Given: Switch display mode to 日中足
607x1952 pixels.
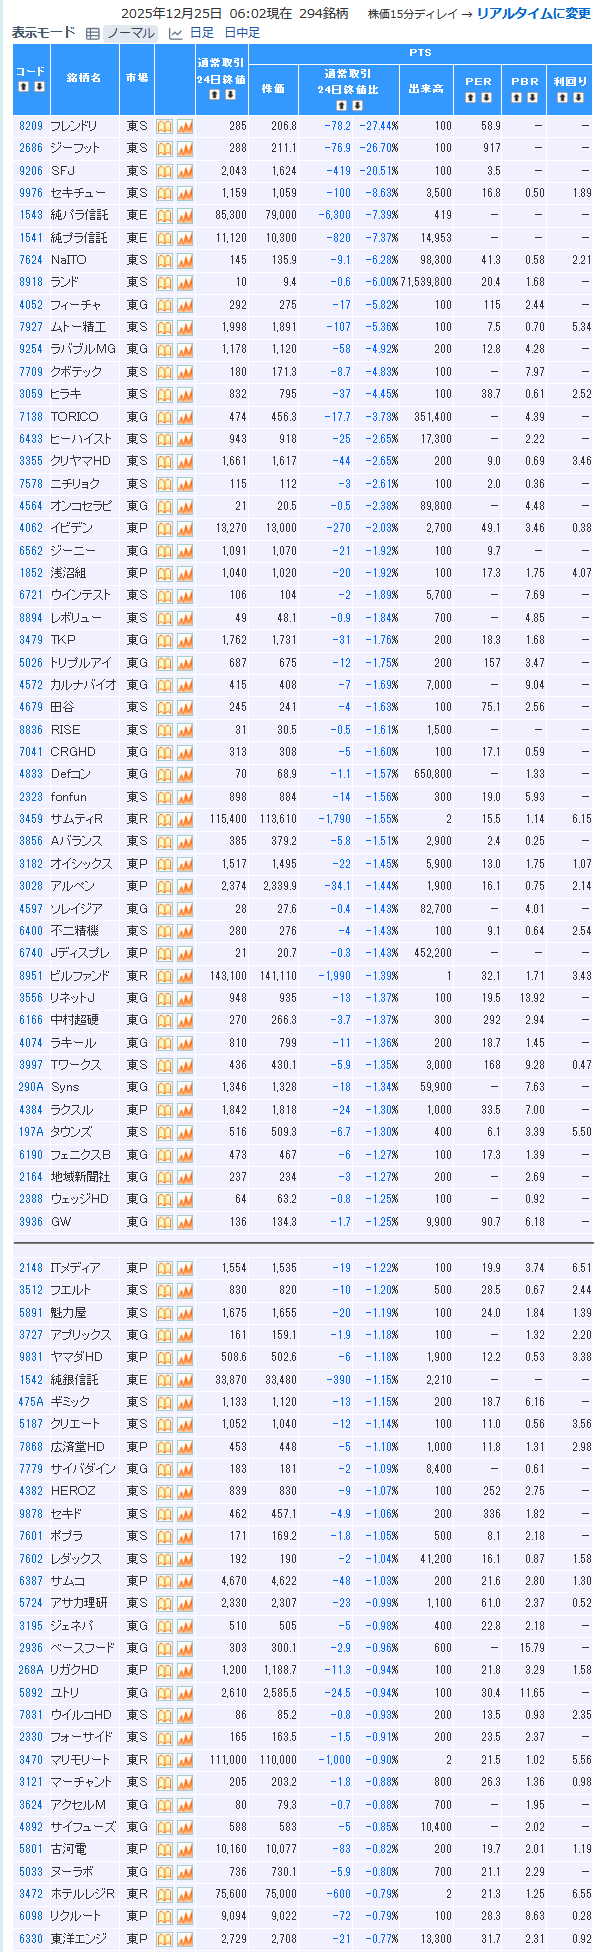Looking at the screenshot, I should coord(242,33).
